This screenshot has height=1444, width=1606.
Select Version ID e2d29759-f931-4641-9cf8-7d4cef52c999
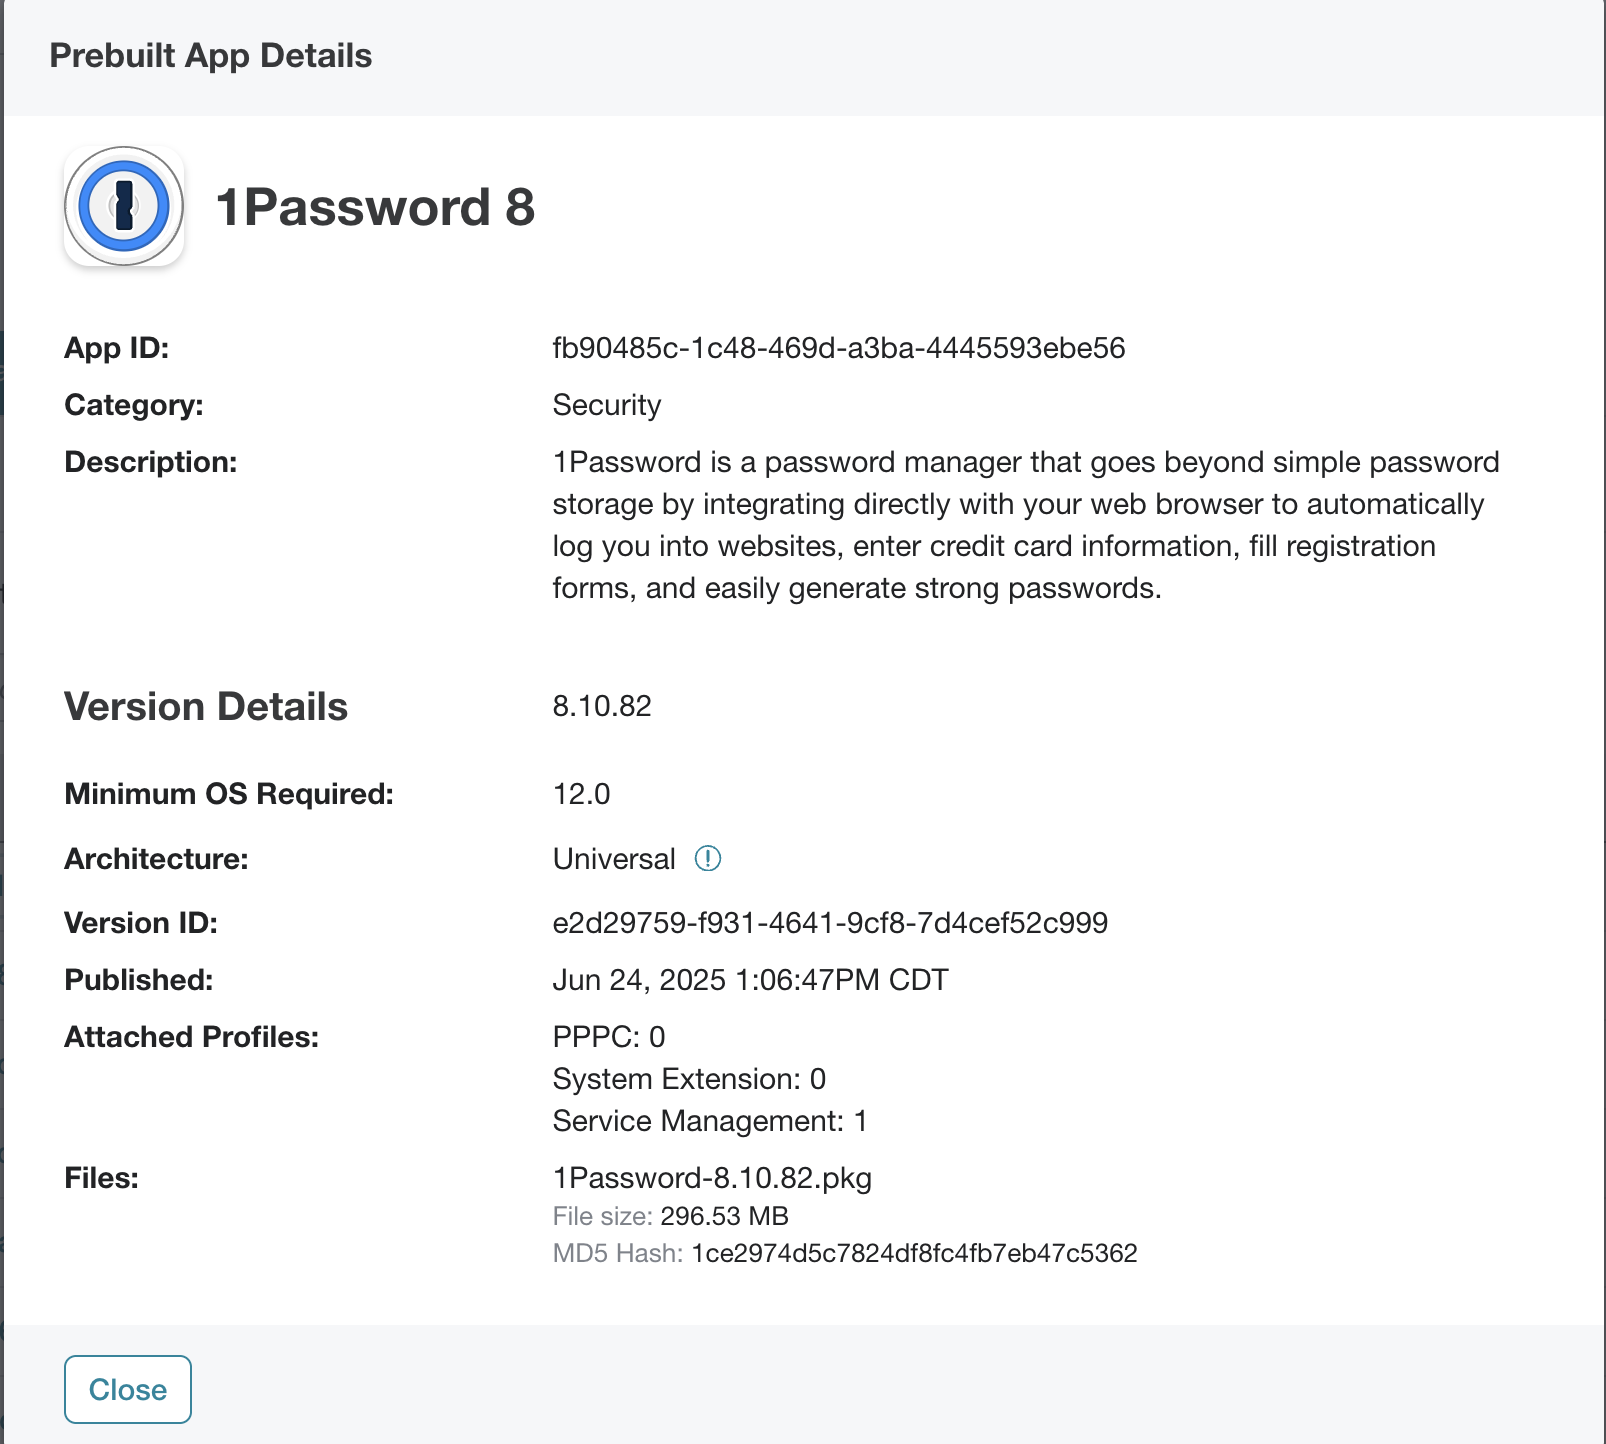click(x=830, y=922)
